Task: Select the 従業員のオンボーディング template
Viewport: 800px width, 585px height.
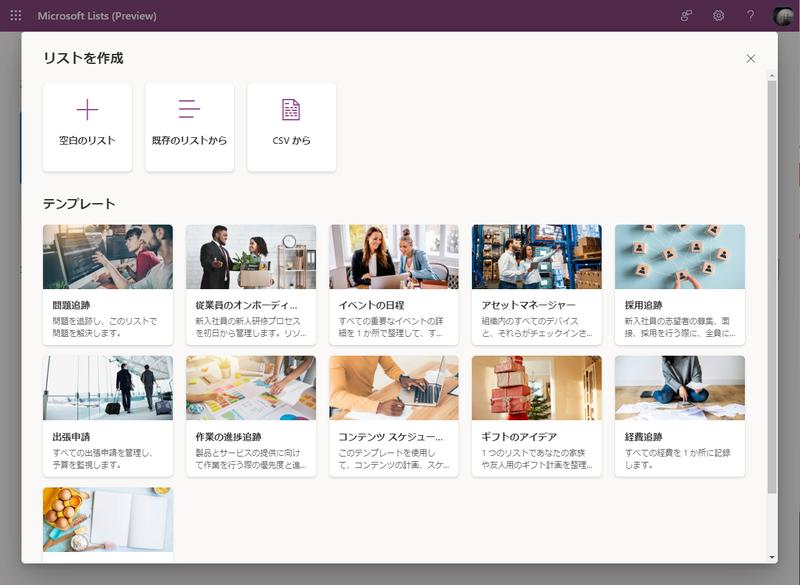Action: click(x=251, y=284)
